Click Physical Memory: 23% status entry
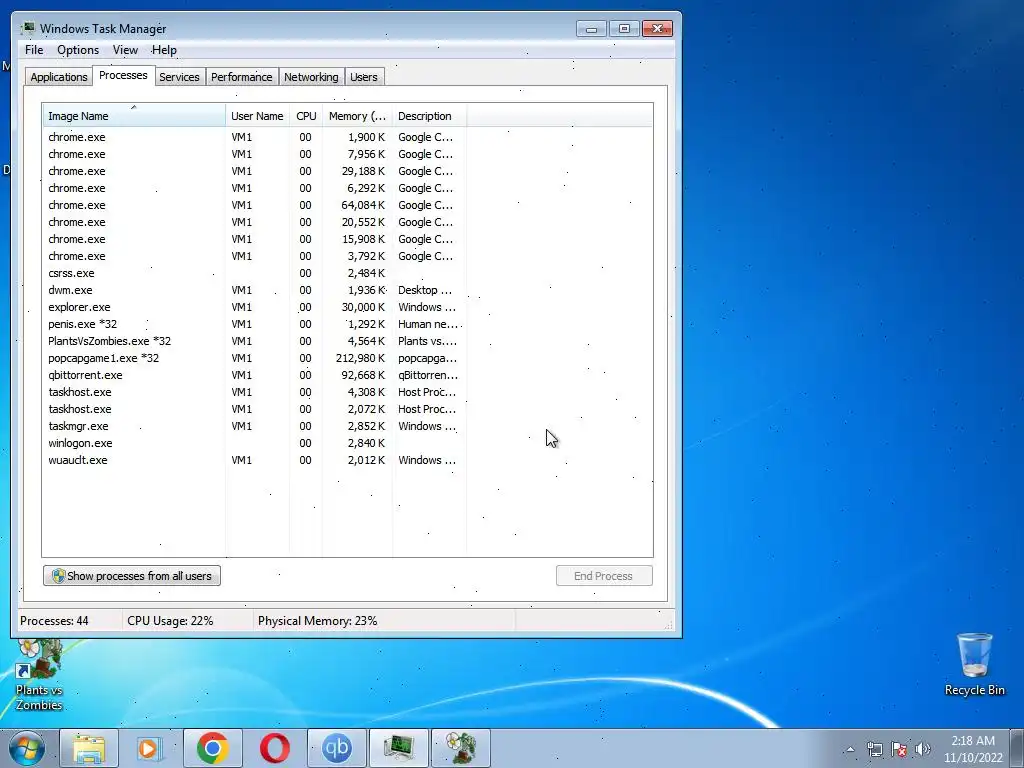 pyautogui.click(x=317, y=620)
